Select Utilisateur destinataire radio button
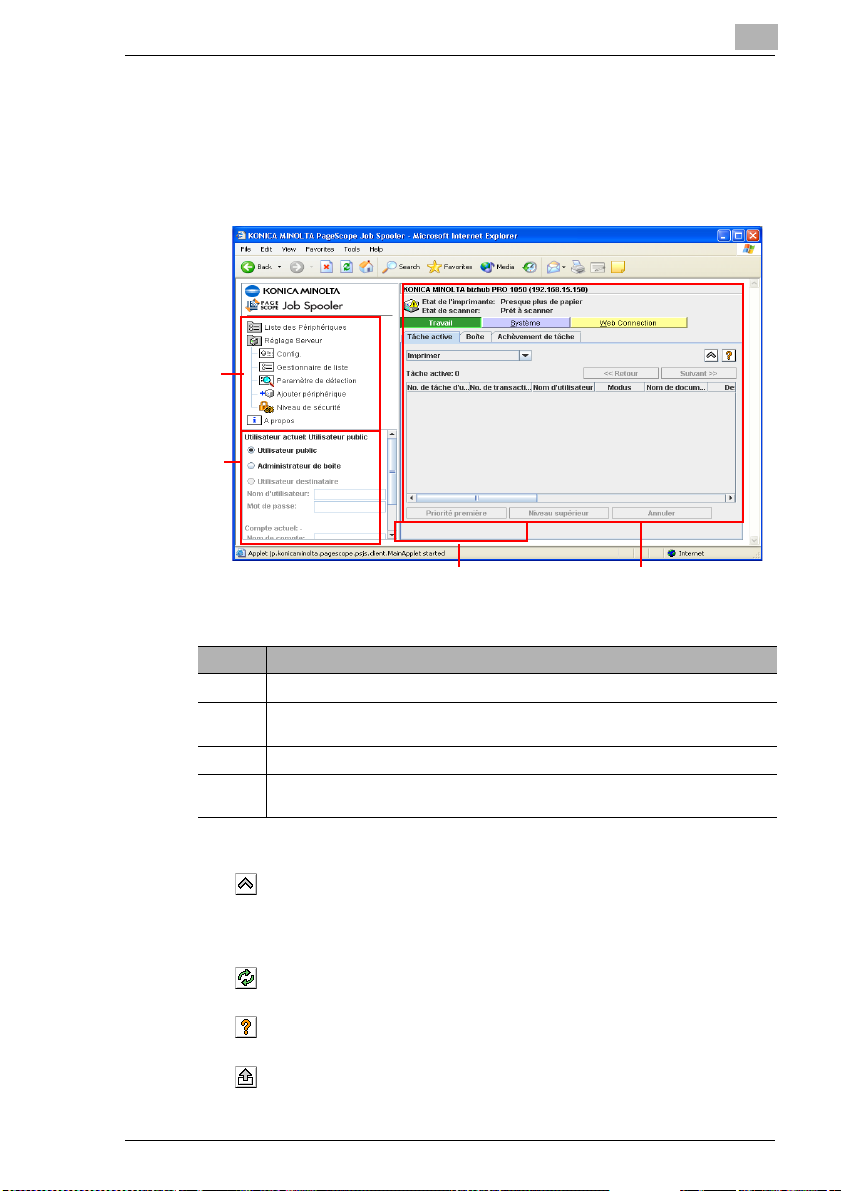The width and height of the screenshot is (841, 1191). click(251, 482)
